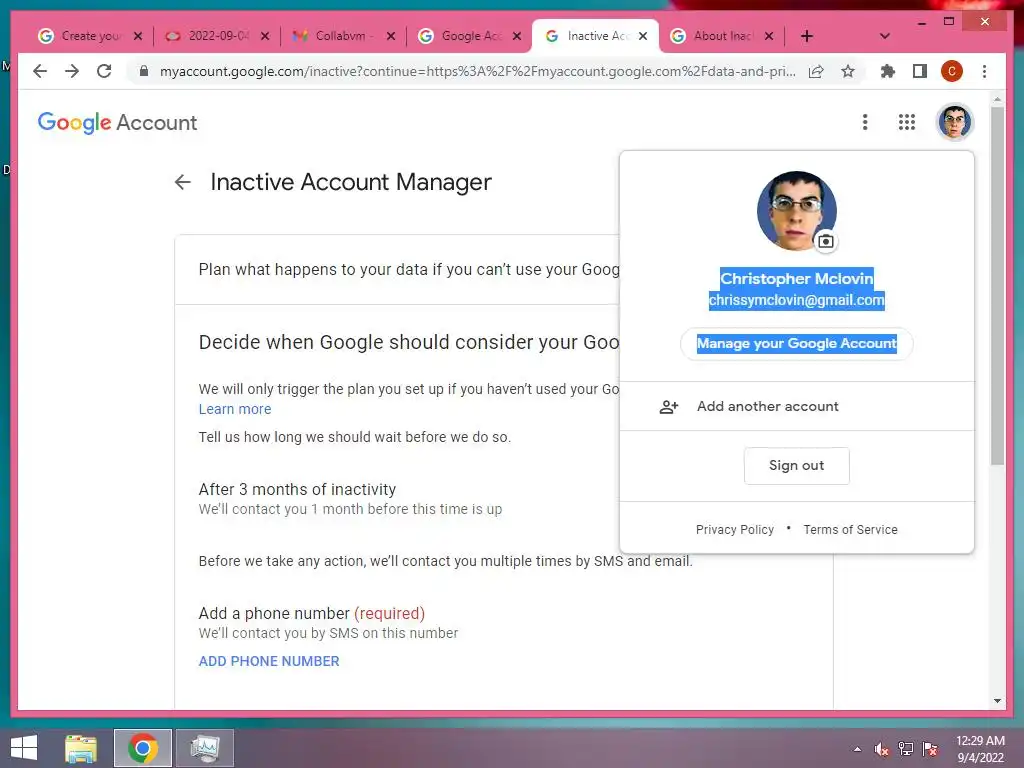Open the Chrome extensions puzzle icon
Image resolution: width=1024 pixels, height=768 pixels.
pyautogui.click(x=888, y=71)
